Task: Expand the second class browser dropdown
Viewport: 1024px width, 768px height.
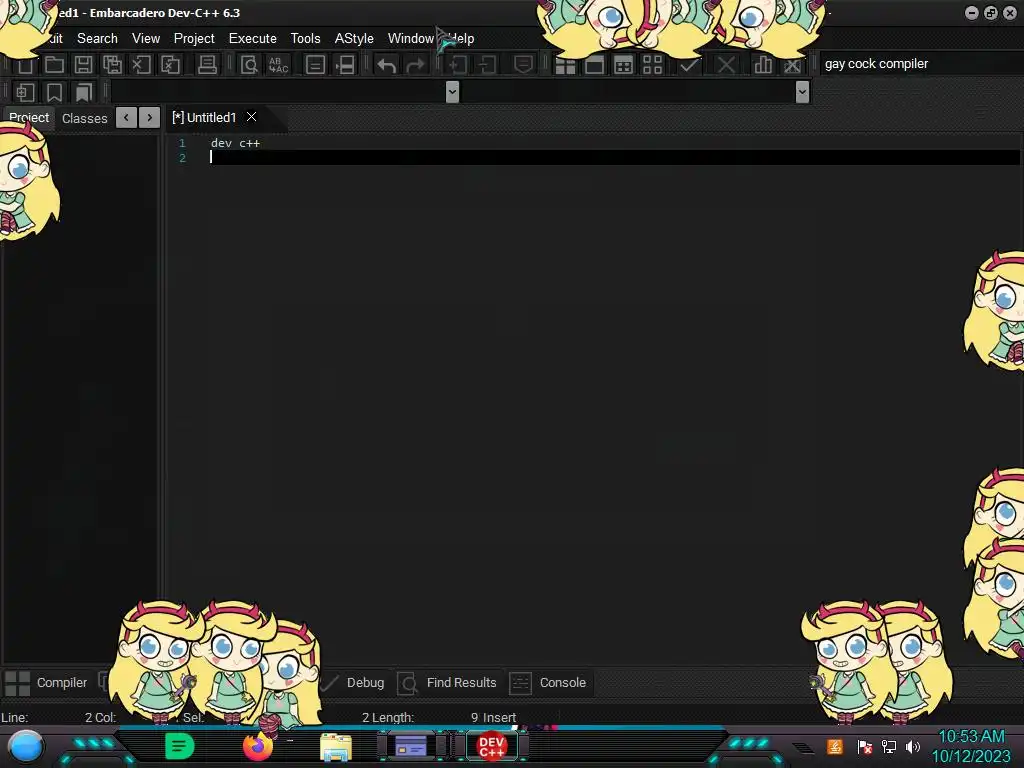Action: [x=803, y=92]
